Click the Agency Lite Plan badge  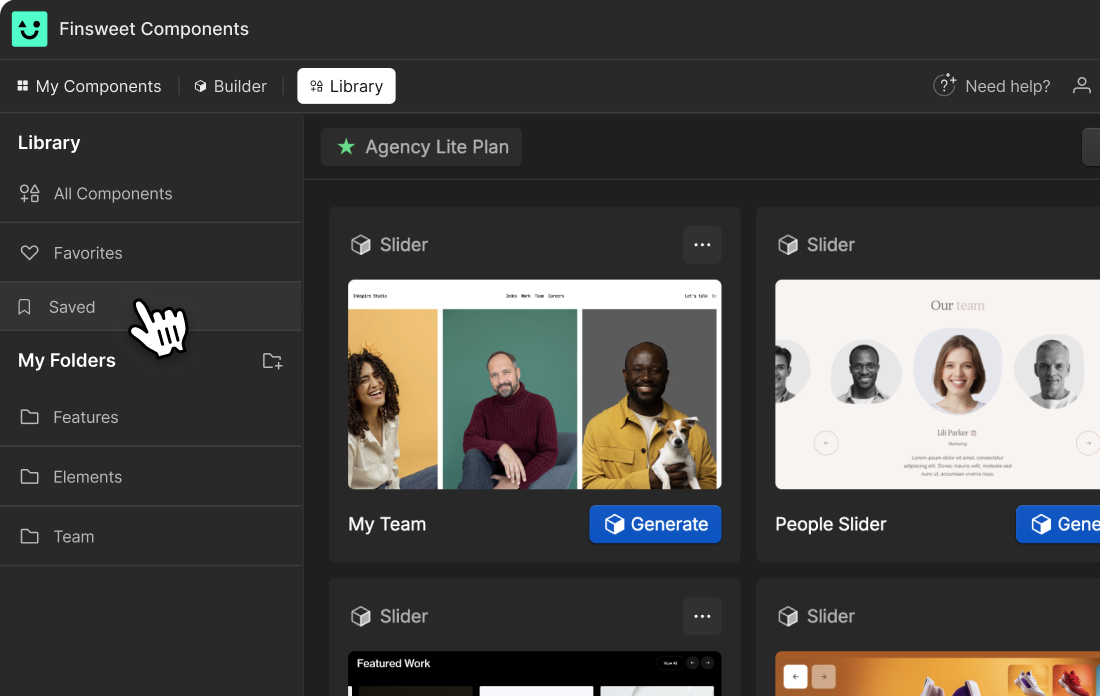click(422, 147)
